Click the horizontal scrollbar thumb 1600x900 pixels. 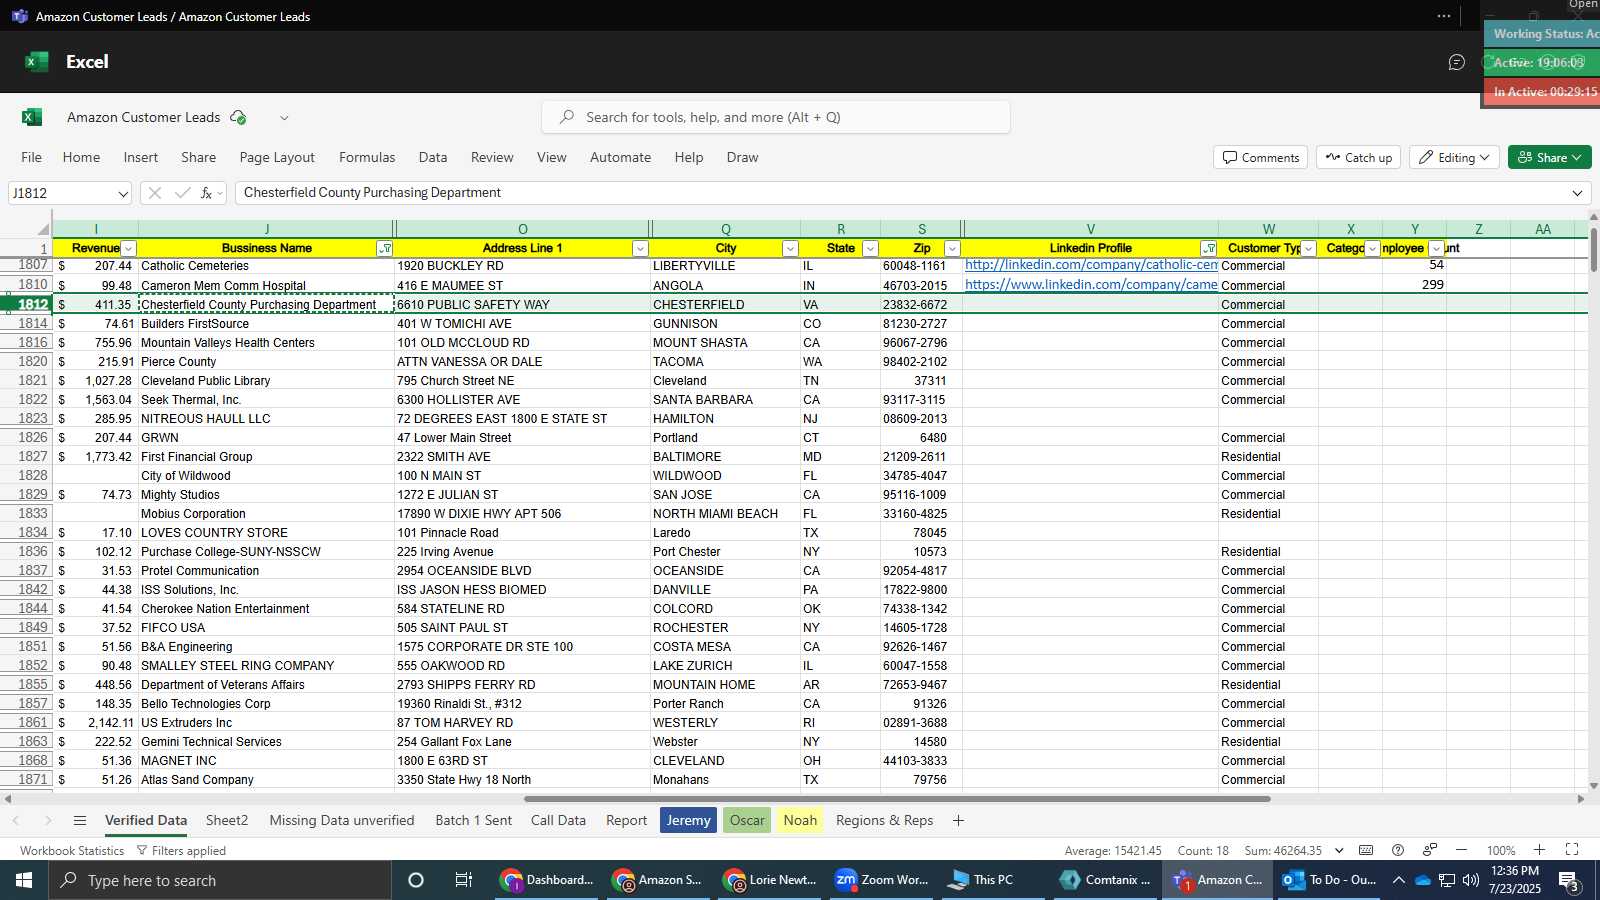coord(897,799)
